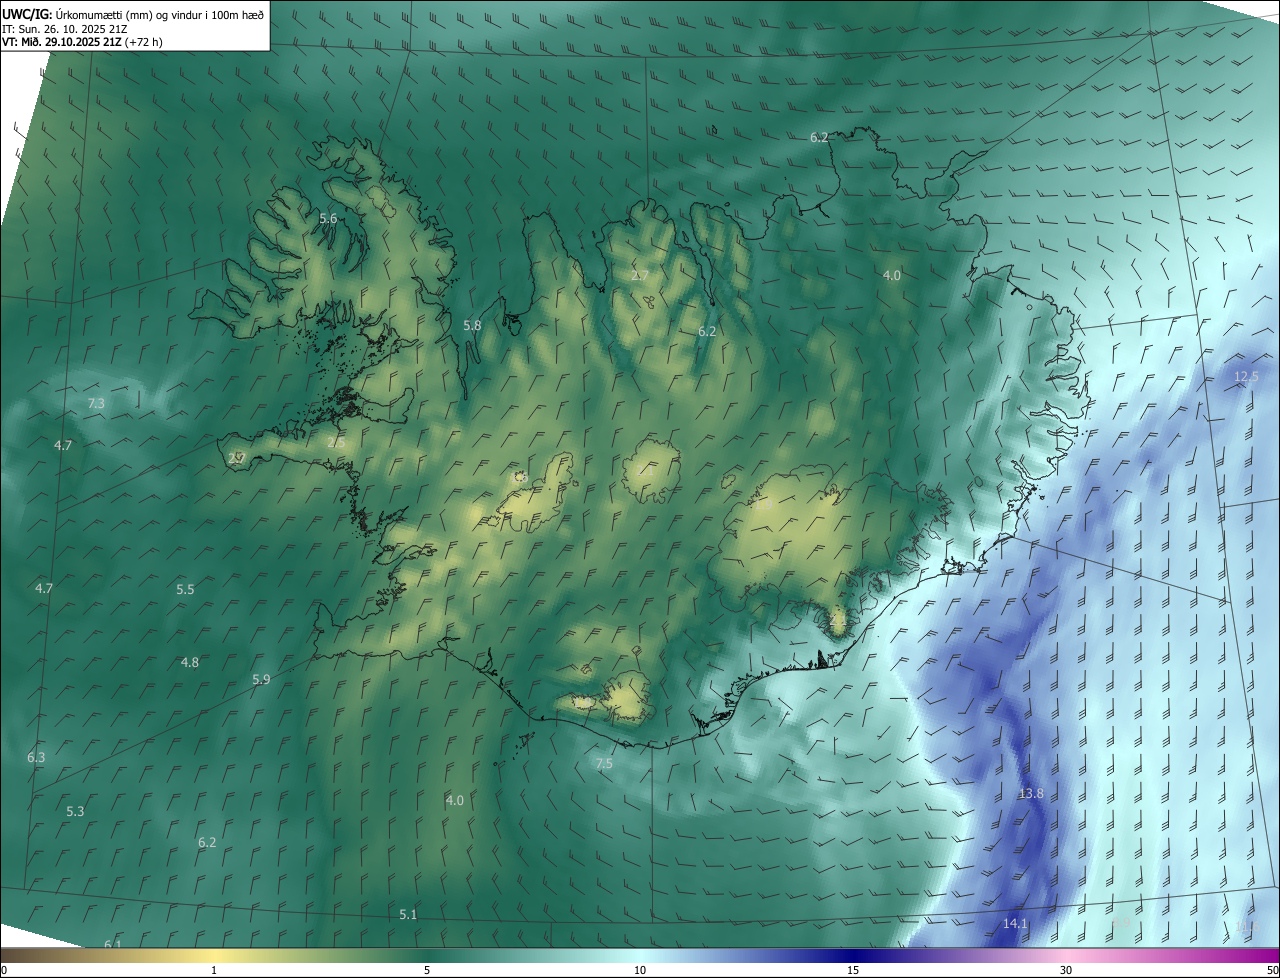1280x978 pixels.
Task: Click the 5.1 value label
Action: [x=408, y=914]
